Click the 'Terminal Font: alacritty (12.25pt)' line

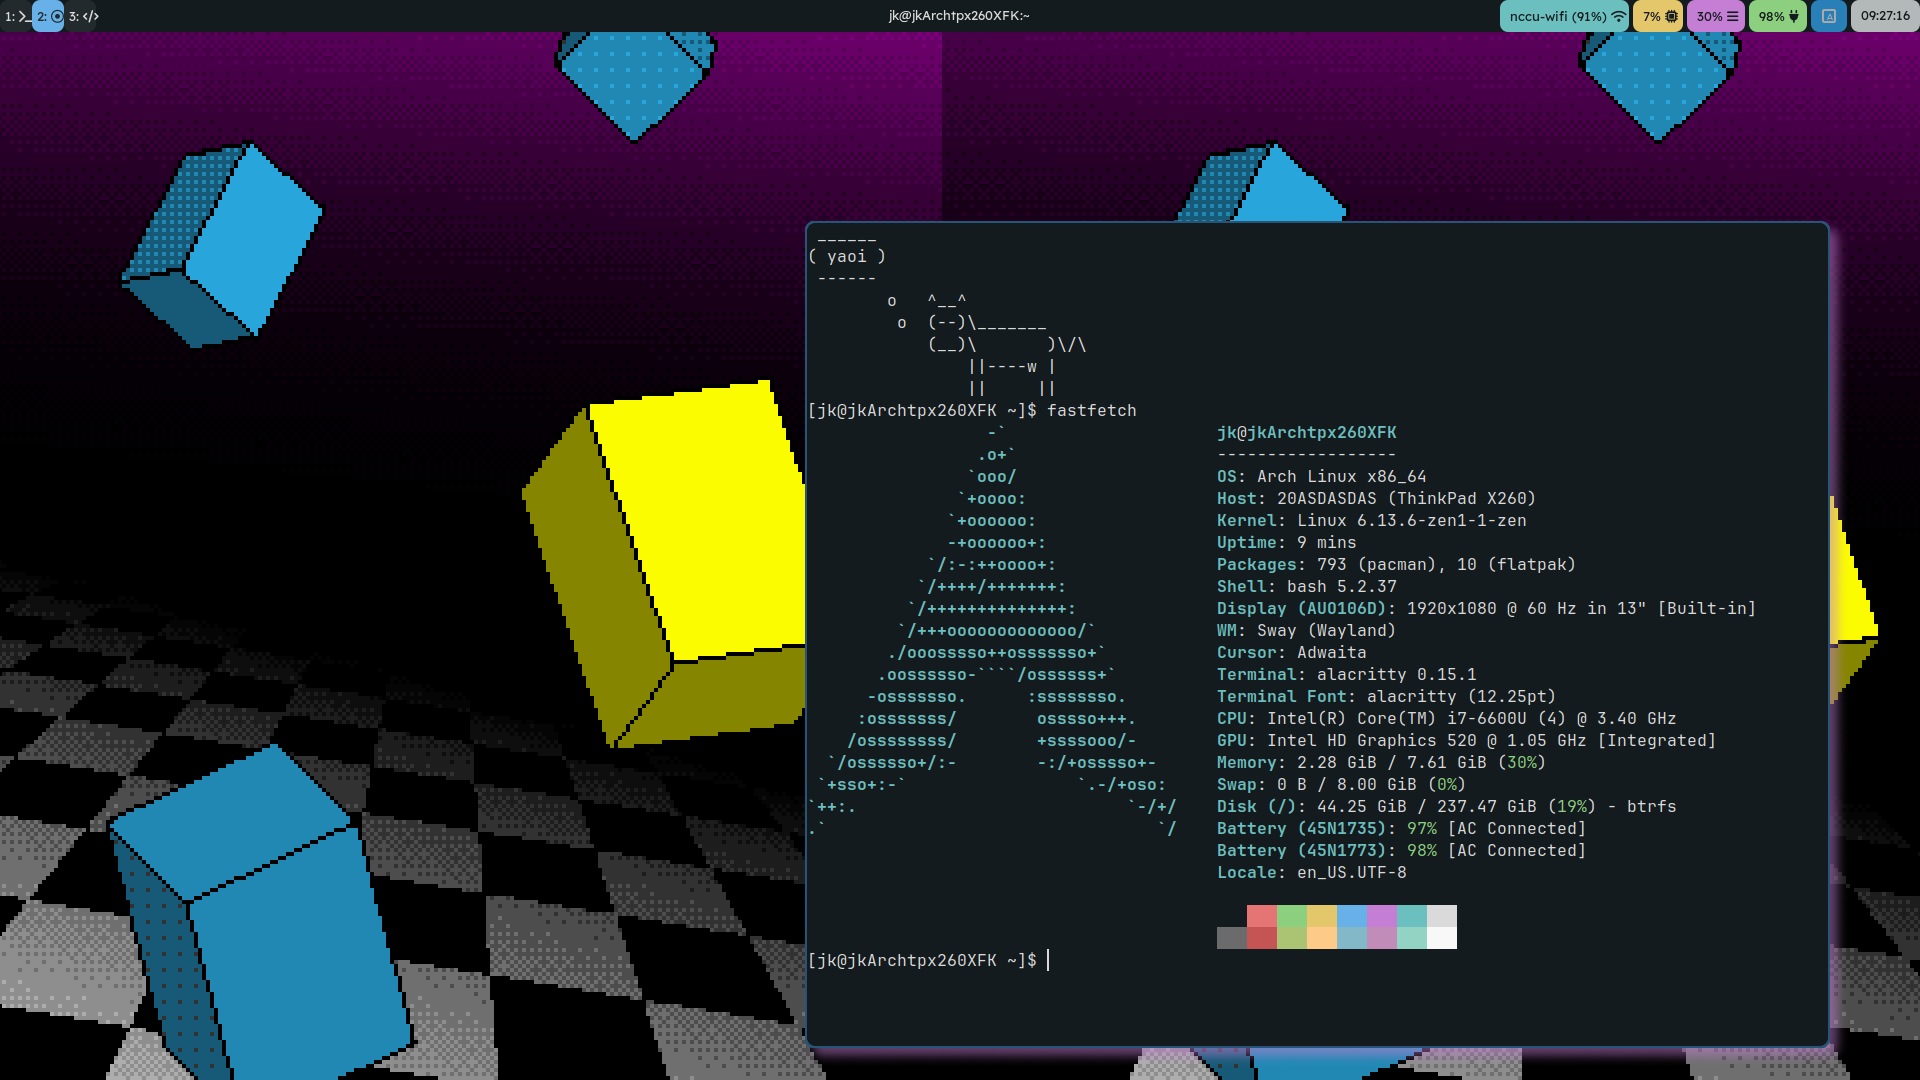point(1386,696)
